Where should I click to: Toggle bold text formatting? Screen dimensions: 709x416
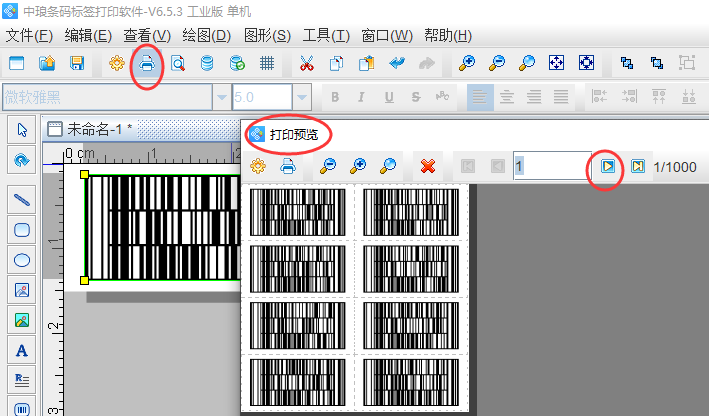(335, 97)
